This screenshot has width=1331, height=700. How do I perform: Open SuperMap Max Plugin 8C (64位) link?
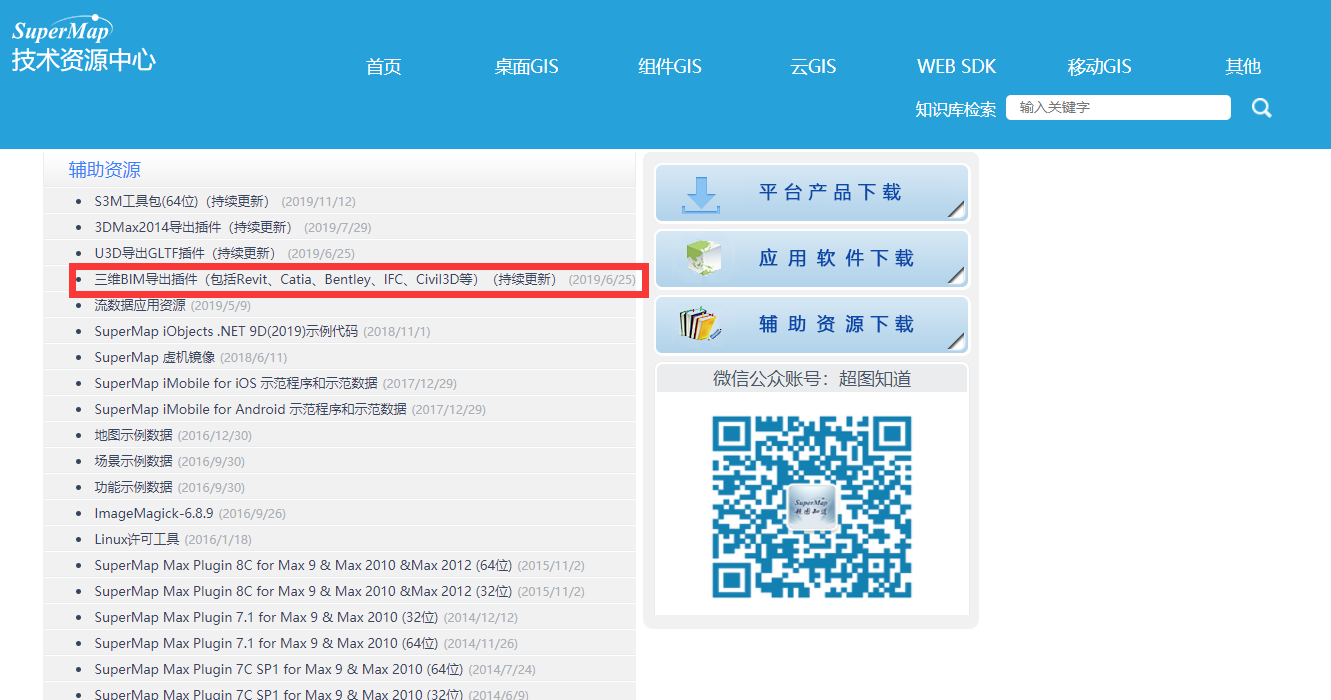[303, 565]
